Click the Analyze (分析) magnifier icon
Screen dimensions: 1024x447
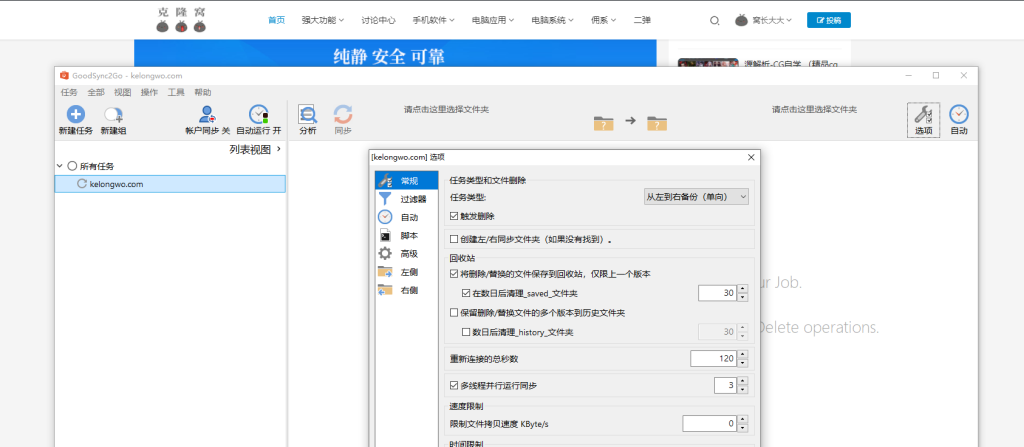(x=308, y=114)
